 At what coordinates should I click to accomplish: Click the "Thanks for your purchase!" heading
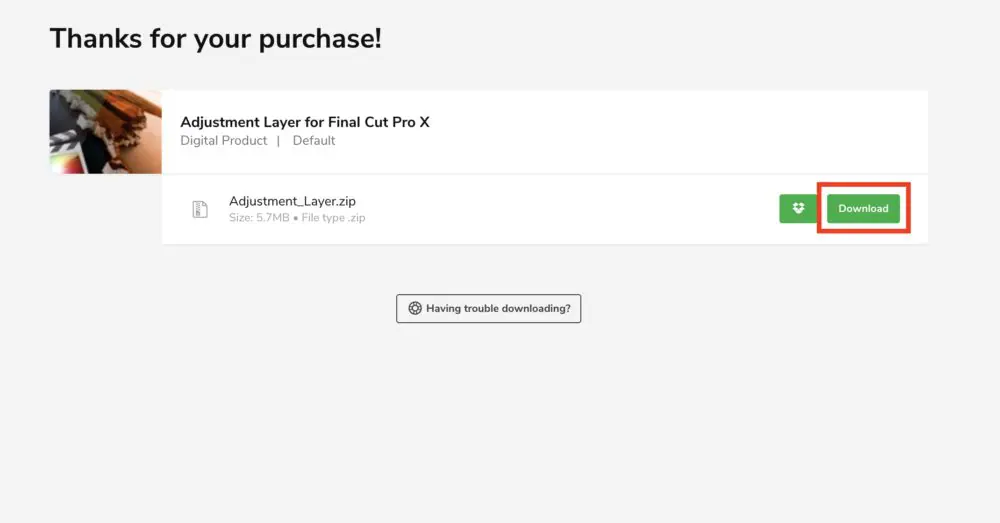pyautogui.click(x=215, y=39)
